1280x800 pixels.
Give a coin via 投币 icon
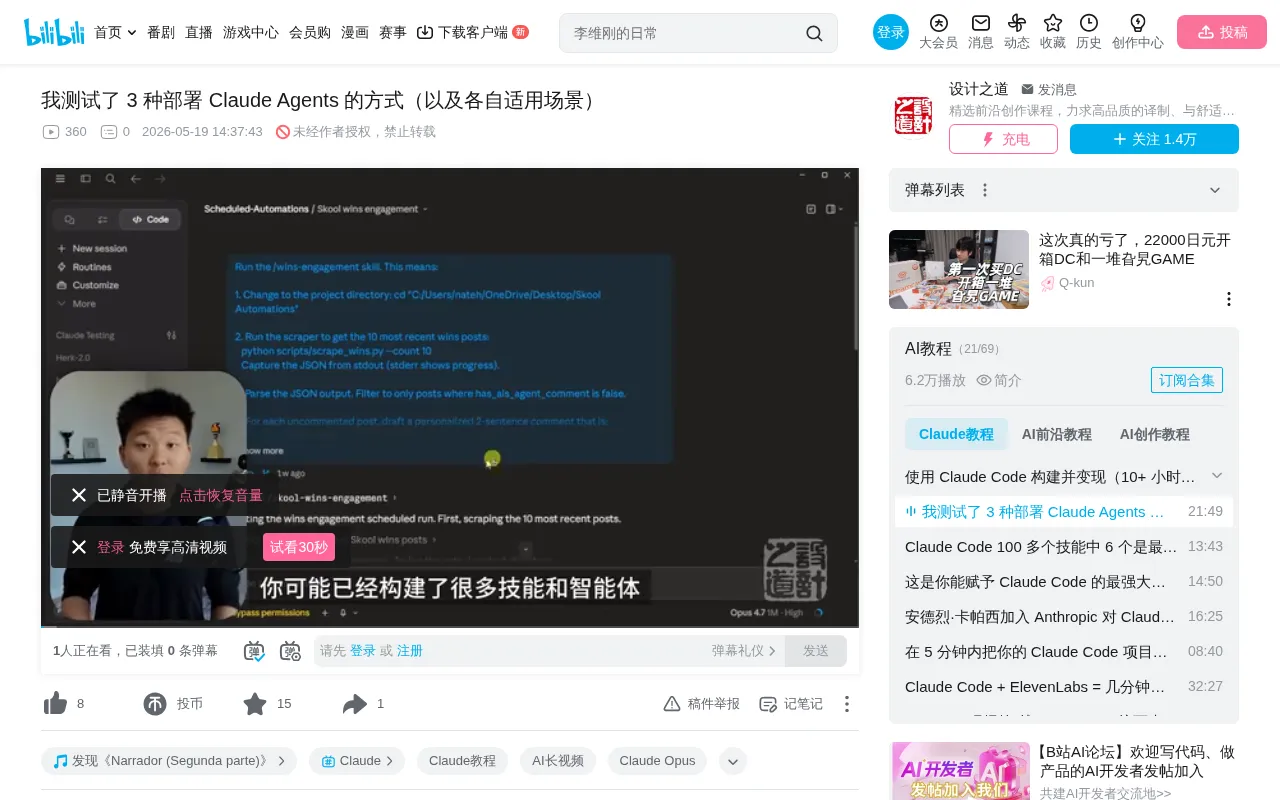tap(155, 704)
